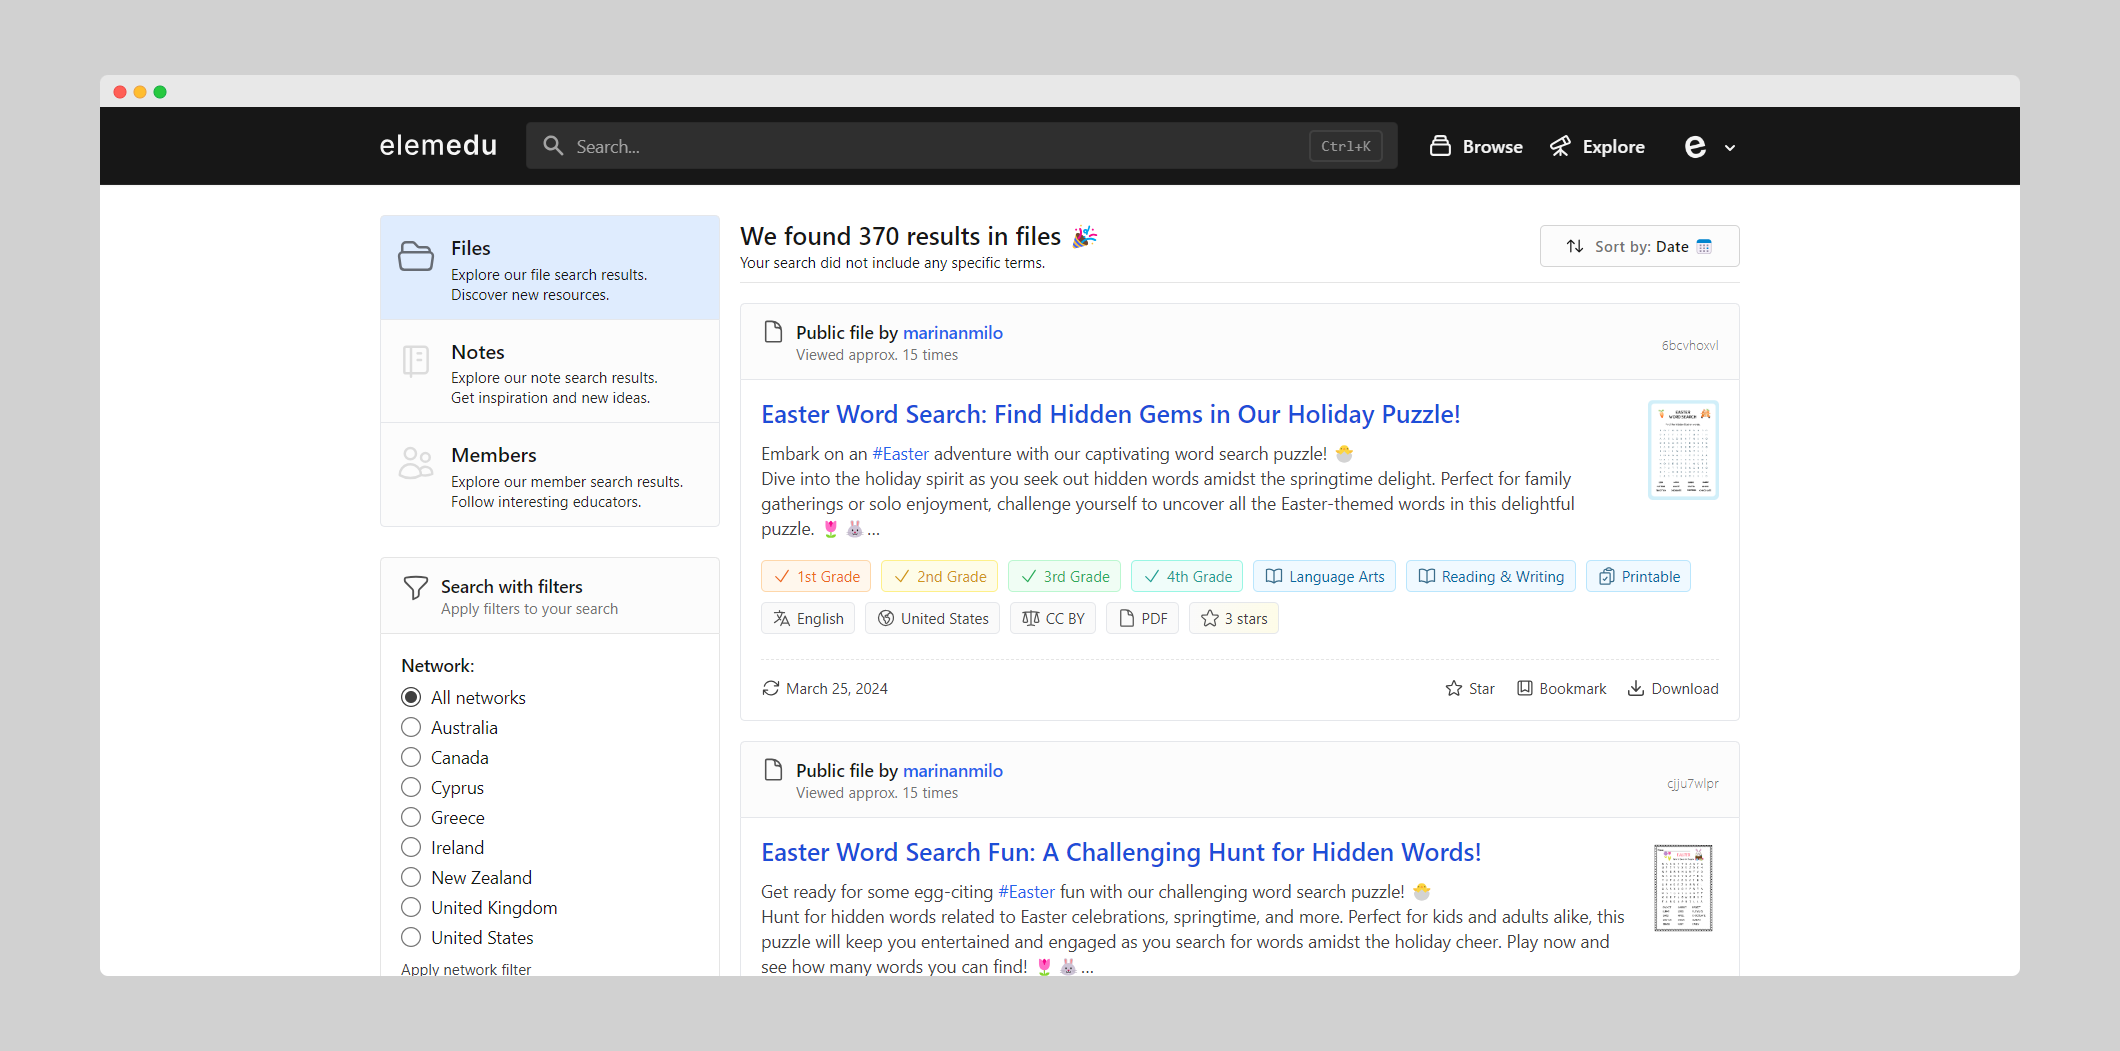Click the CC BY license tag
This screenshot has width=2120, height=1051.
(1053, 619)
